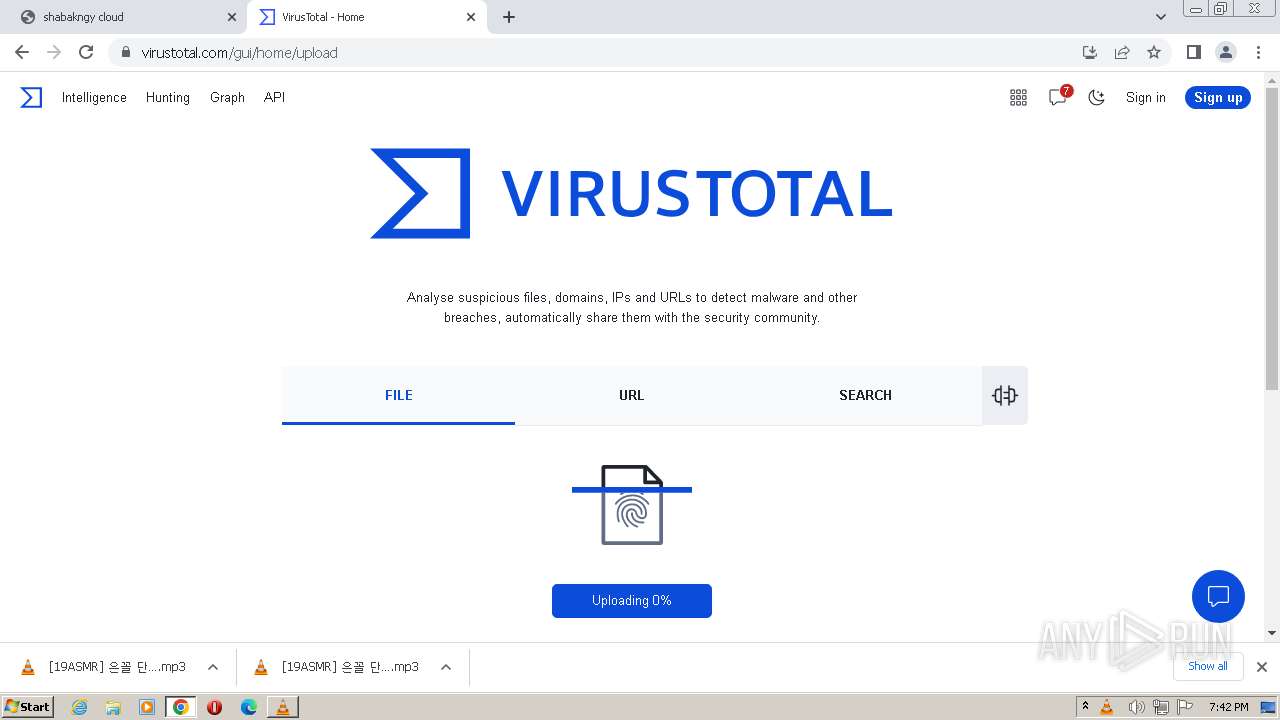This screenshot has height=720, width=1280.
Task: Open Graph menu item
Action: pos(227,97)
